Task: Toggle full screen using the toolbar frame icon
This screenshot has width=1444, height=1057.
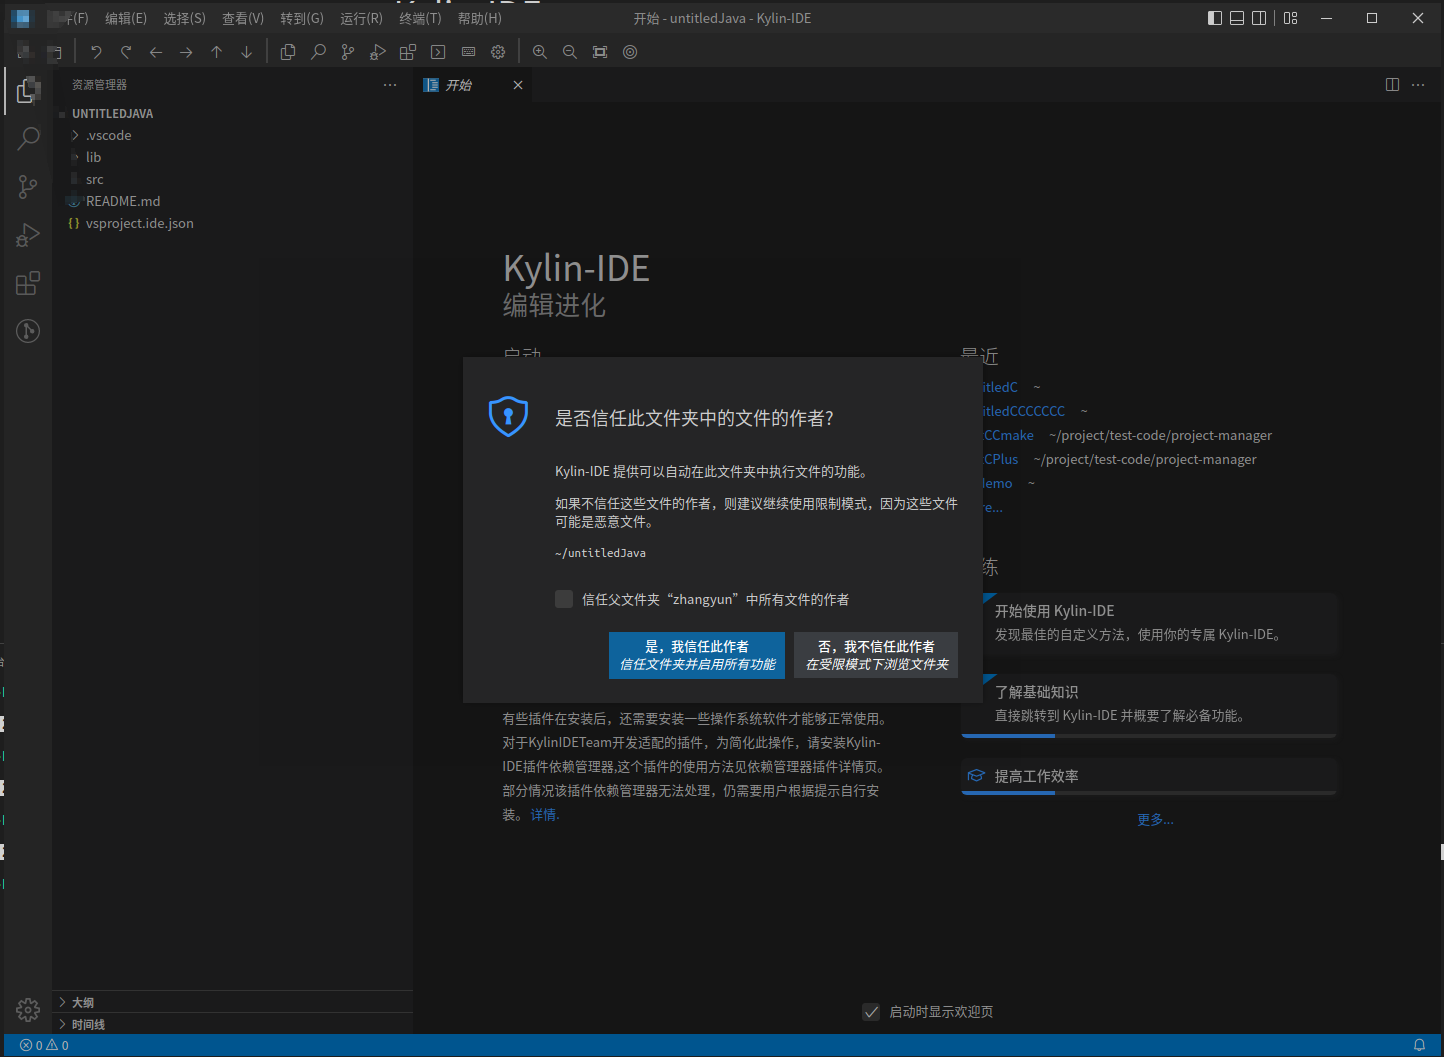Action: pyautogui.click(x=600, y=52)
